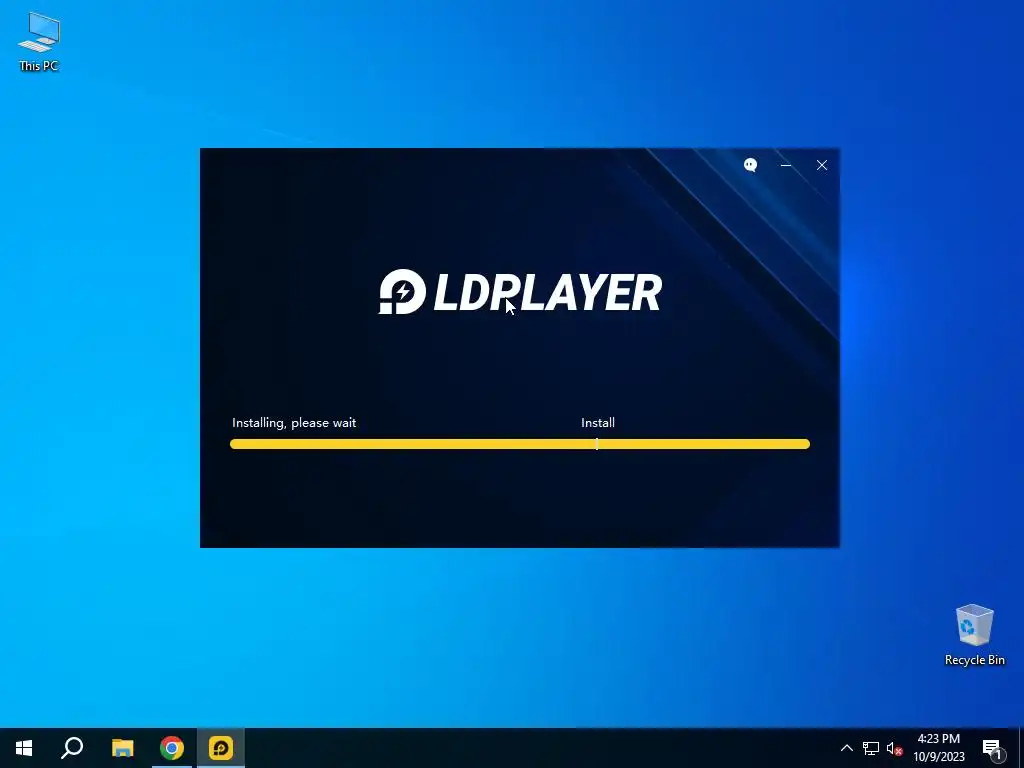
Task: Click the LDPlayer logo in installer
Action: click(520, 292)
